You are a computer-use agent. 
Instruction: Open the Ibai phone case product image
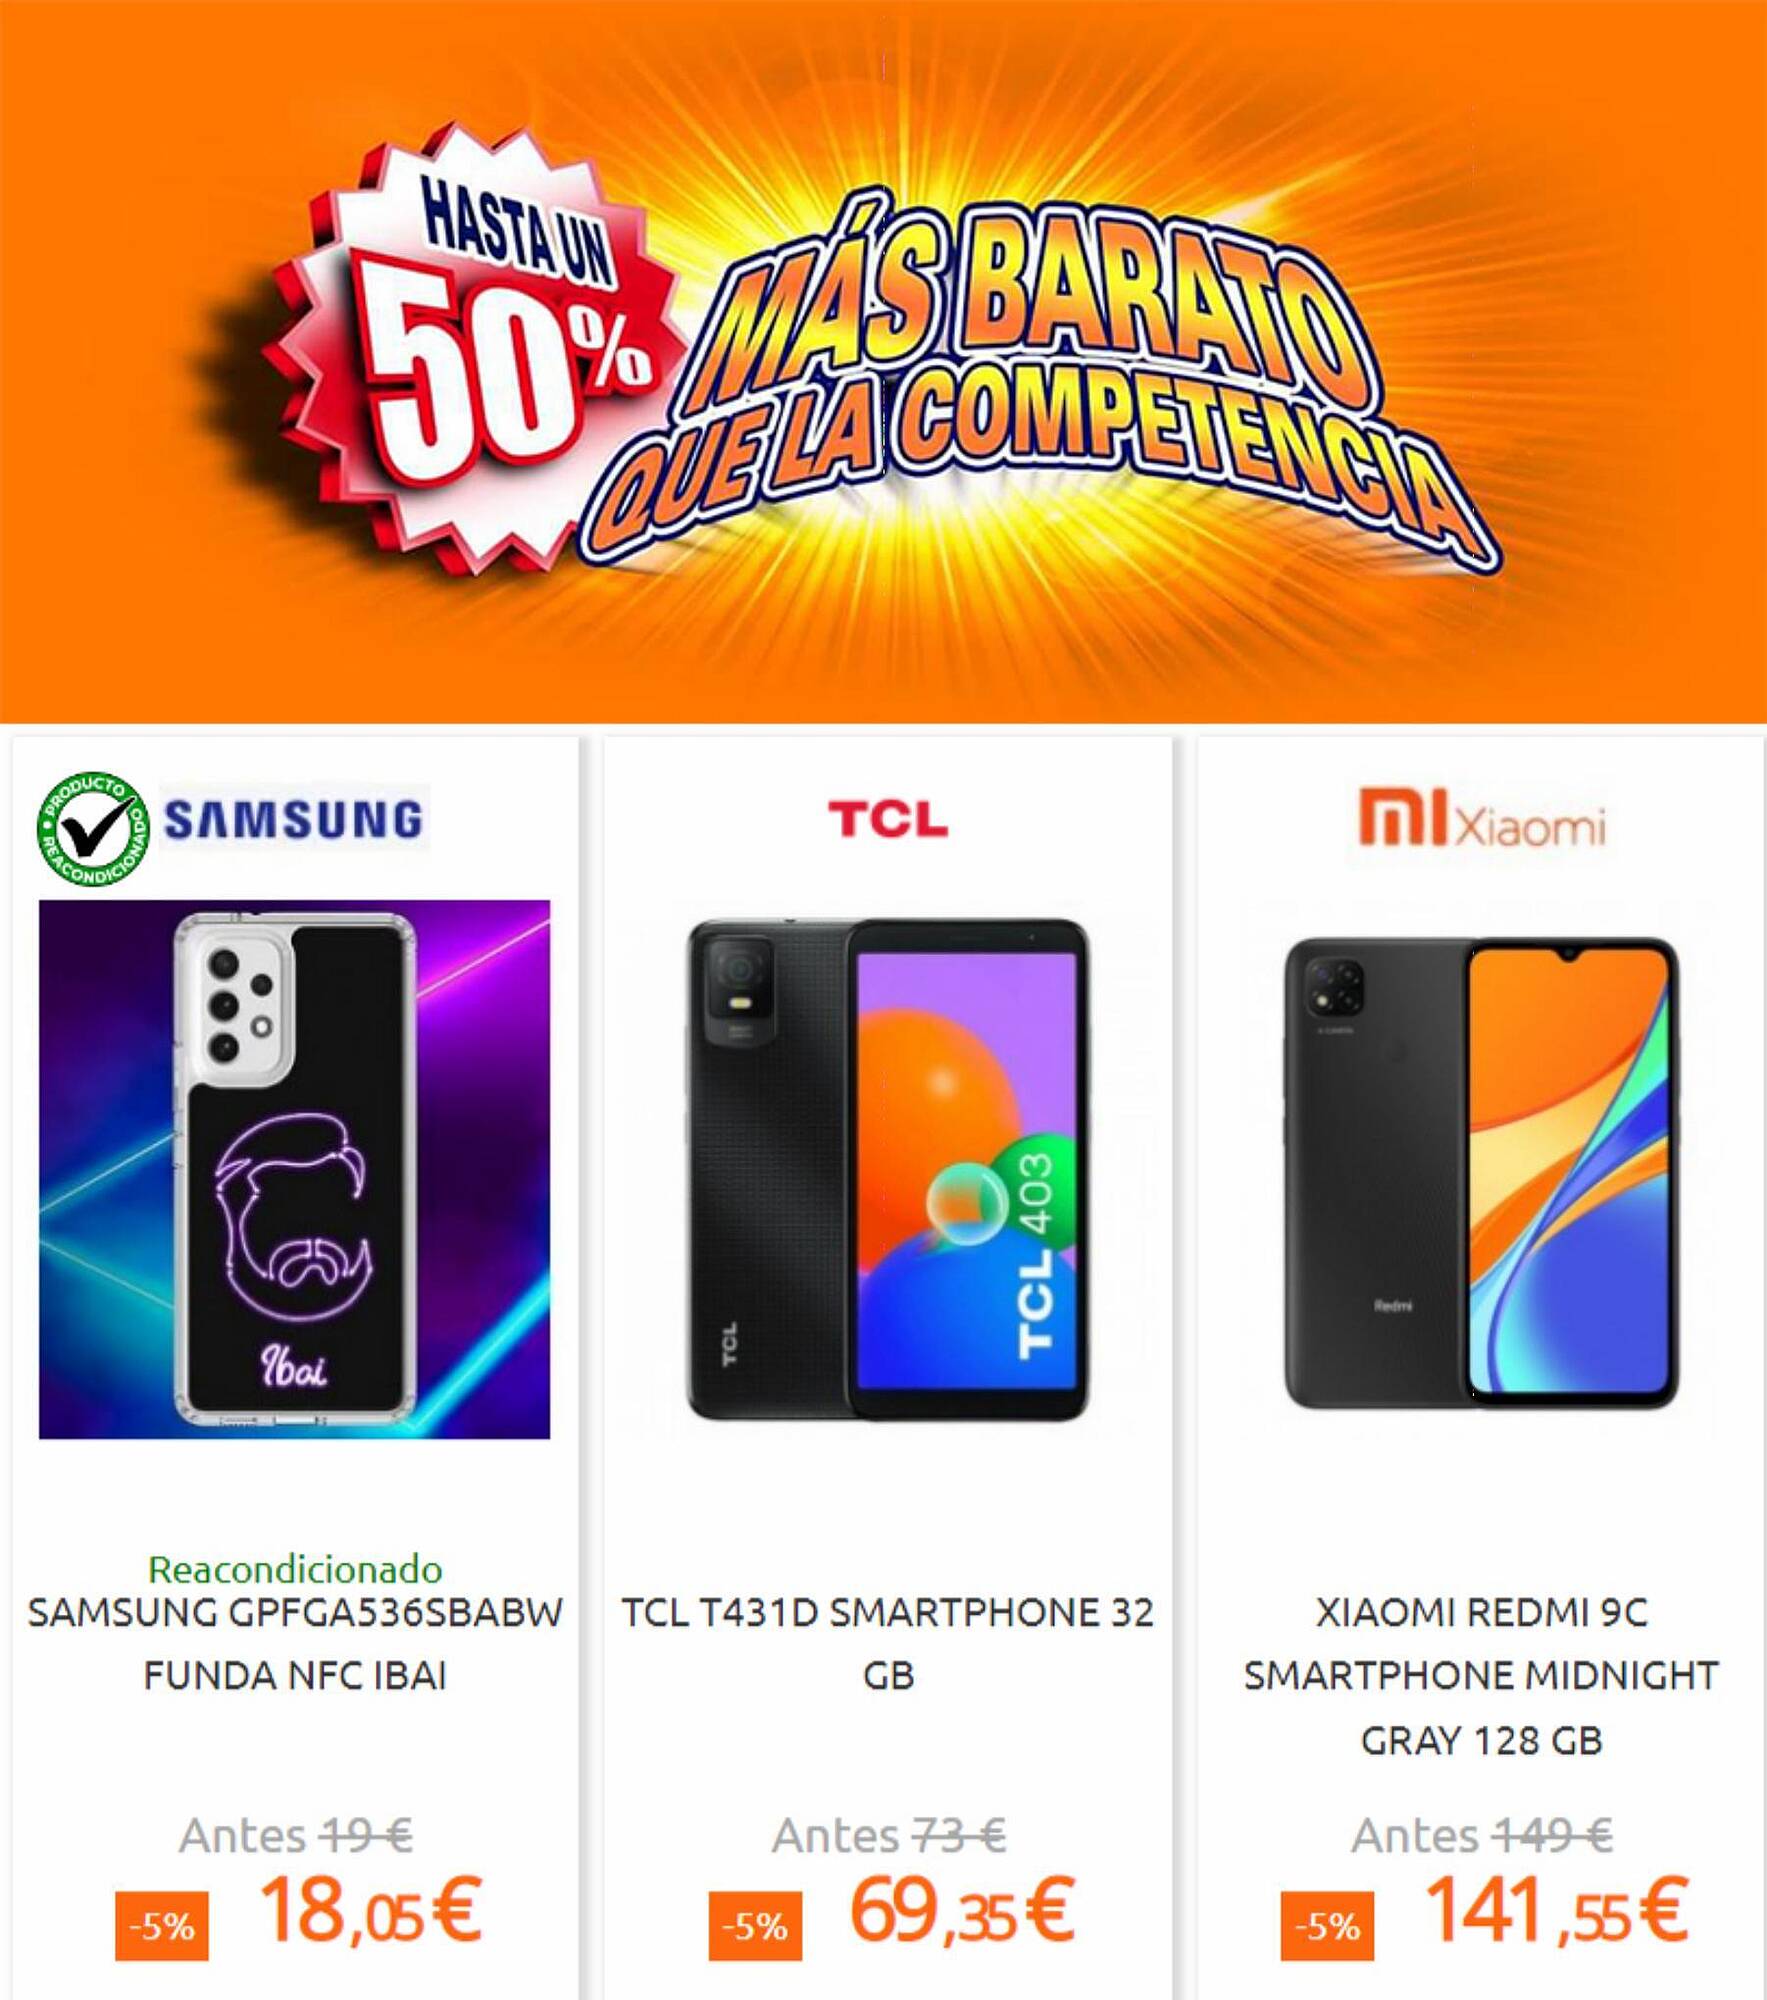point(294,1169)
